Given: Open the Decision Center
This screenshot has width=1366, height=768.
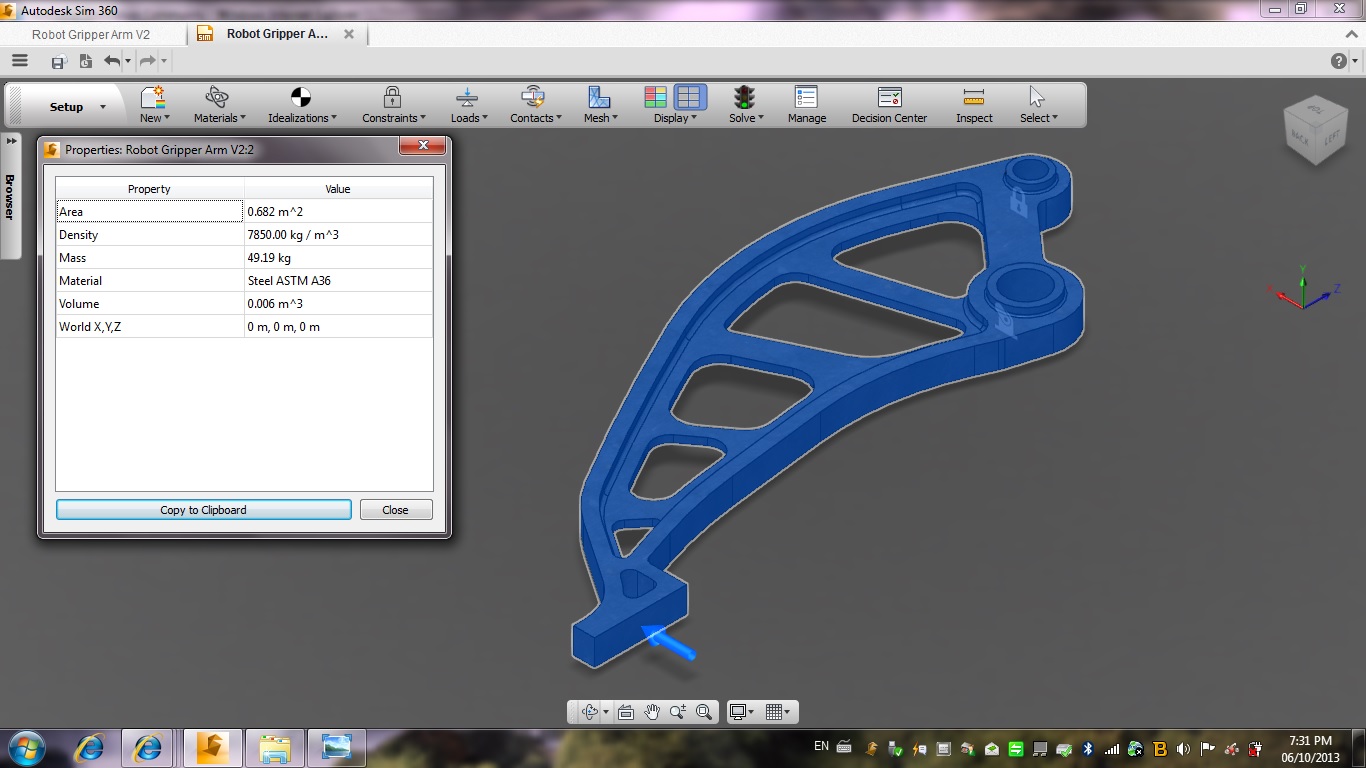Looking at the screenshot, I should (x=889, y=105).
